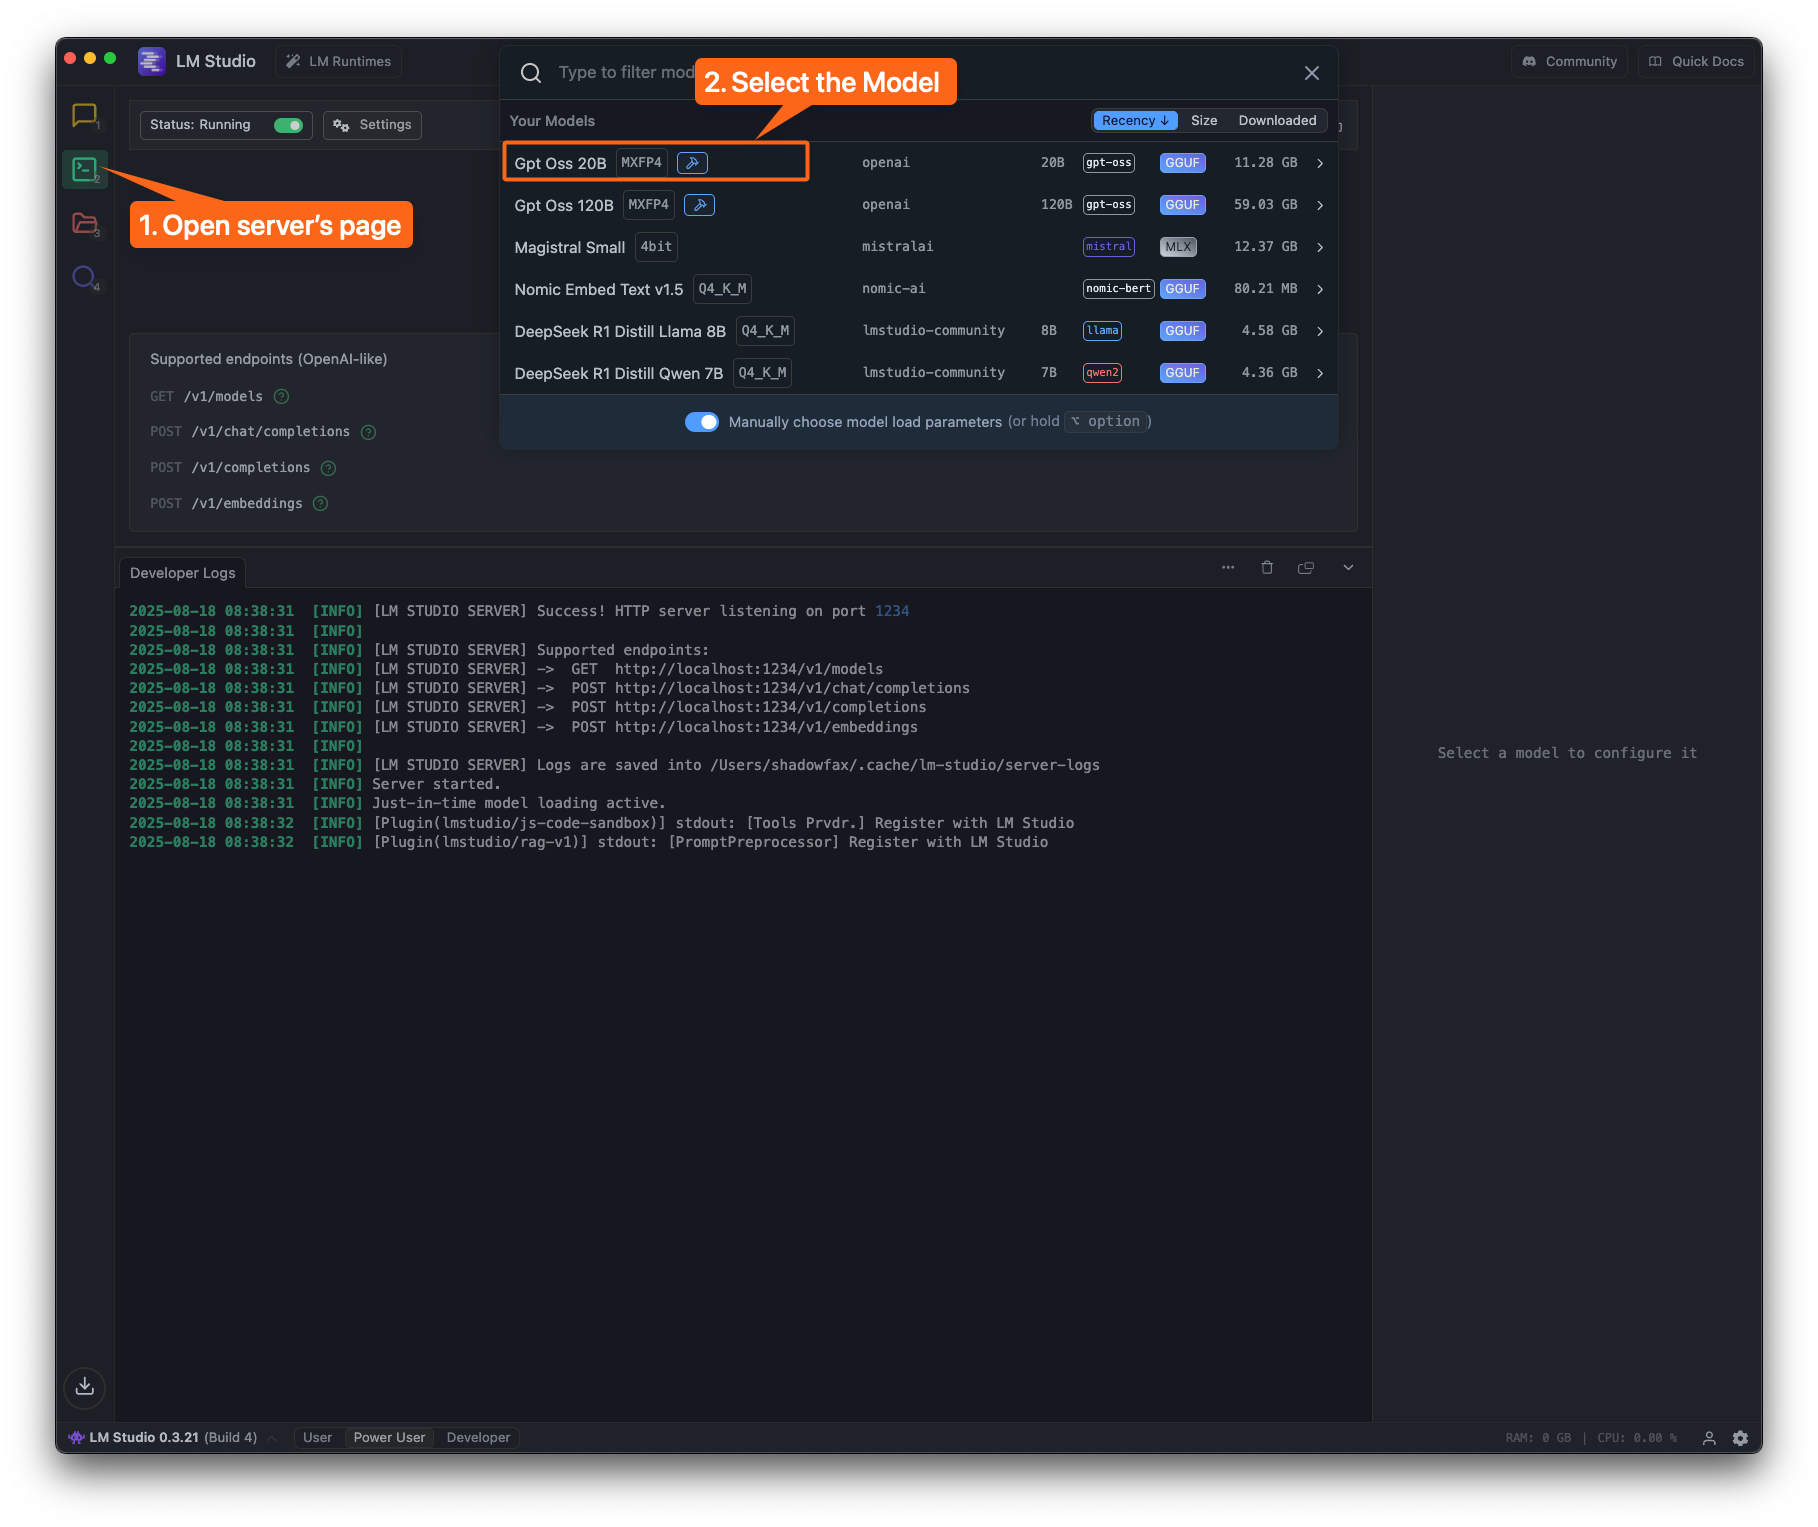Switch to Power User mode
Screen dimensions: 1818x1527
click(389, 1438)
